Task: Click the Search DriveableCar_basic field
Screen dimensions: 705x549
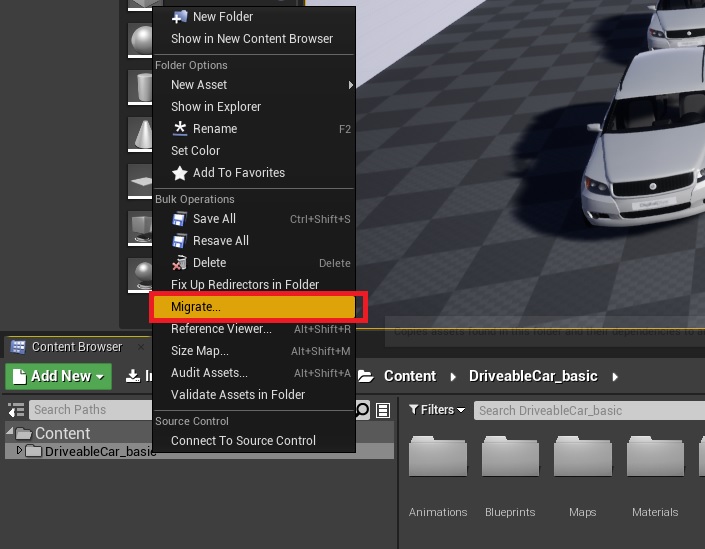Action: click(x=585, y=410)
